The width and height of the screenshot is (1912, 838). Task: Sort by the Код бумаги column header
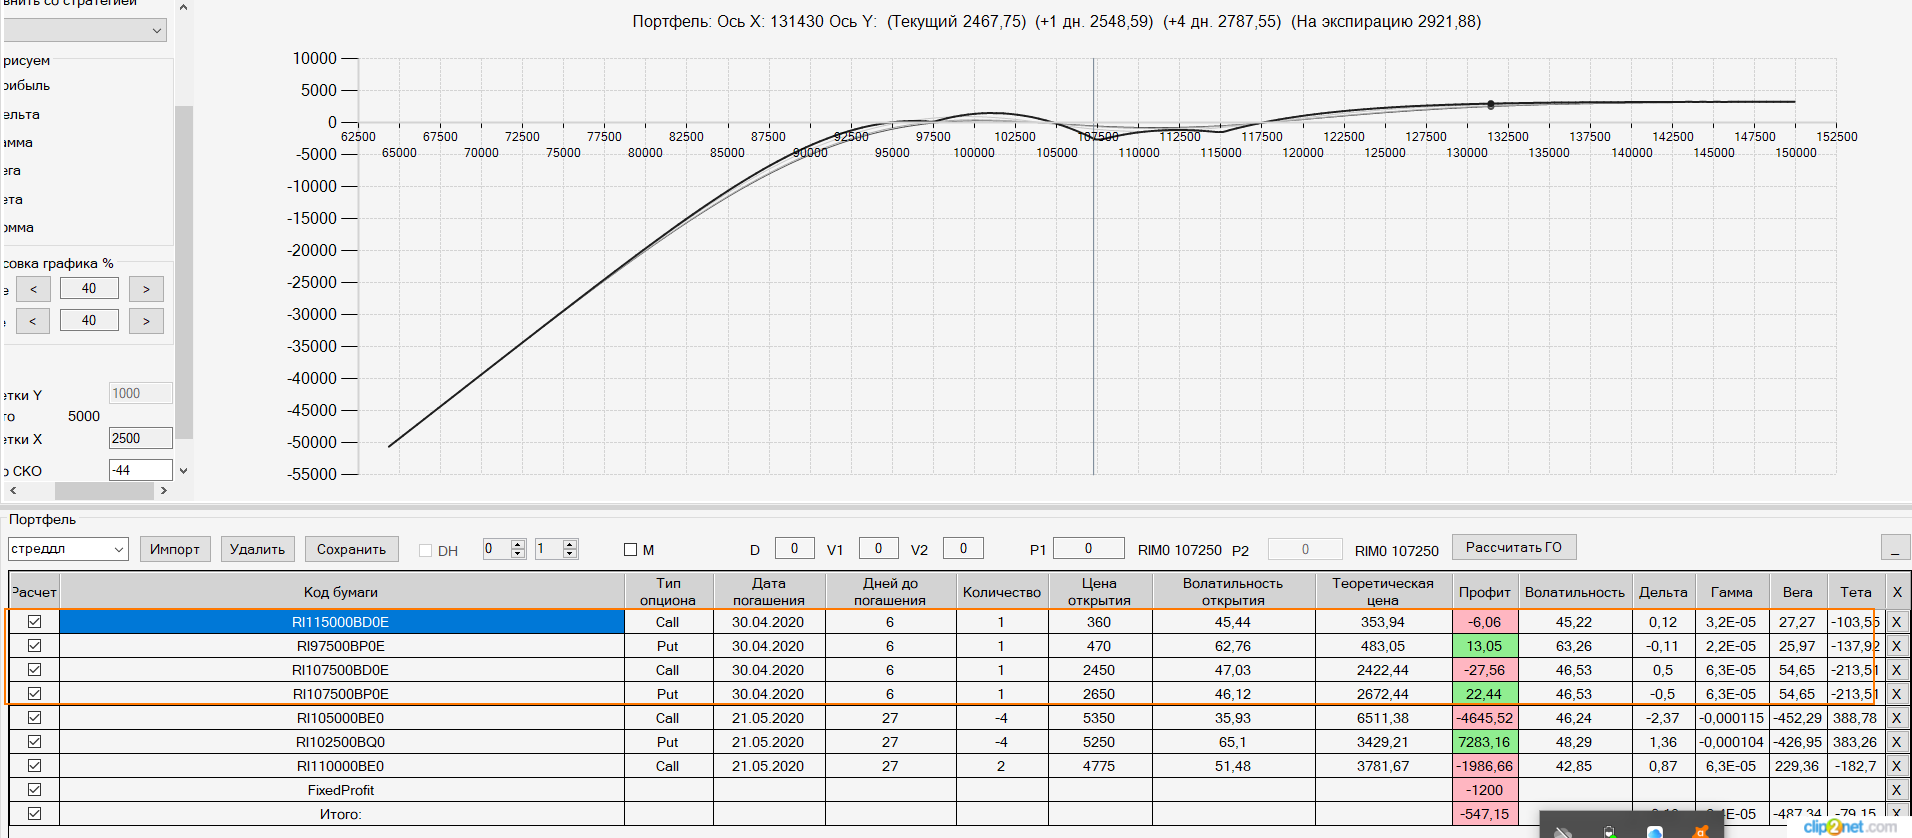[x=341, y=592]
